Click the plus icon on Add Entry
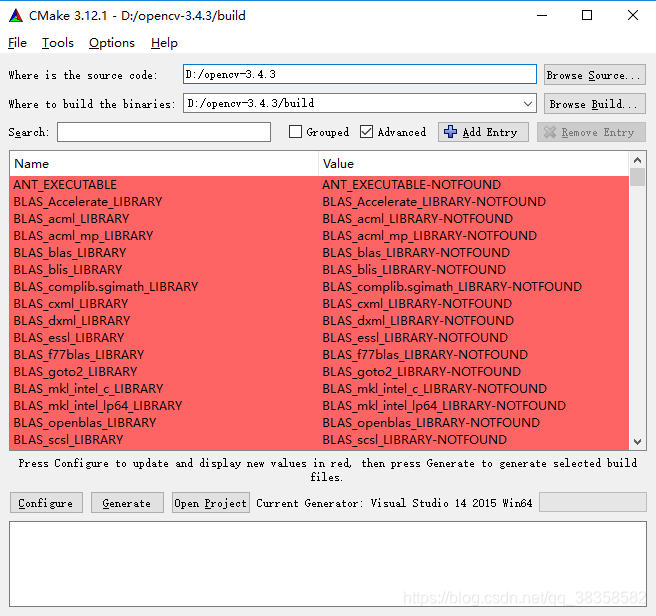656x616 pixels. [x=450, y=132]
